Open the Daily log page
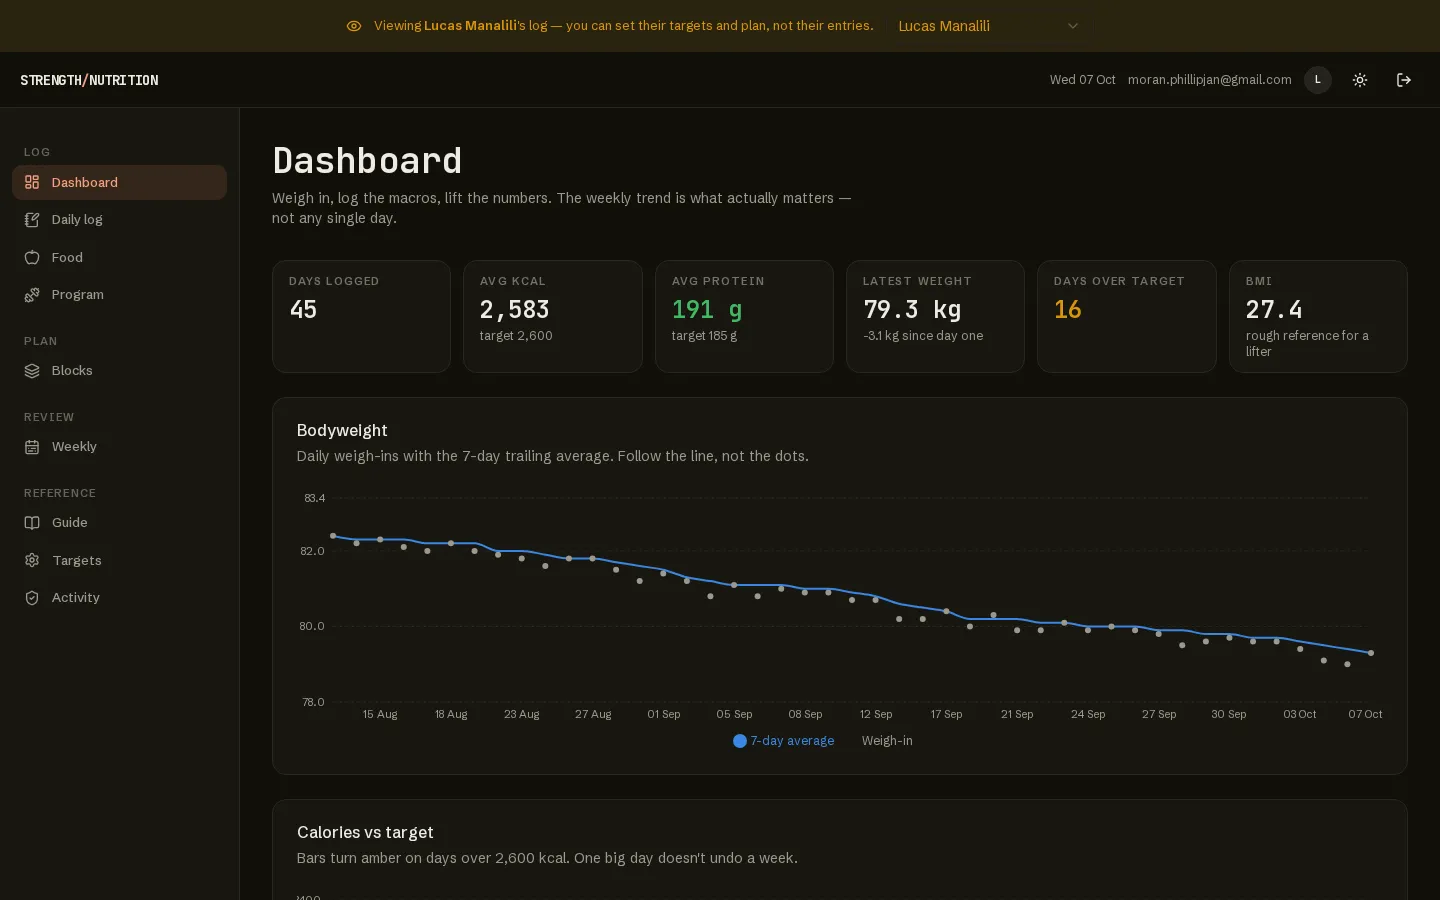Screen dimensions: 1440x900 point(119,219)
